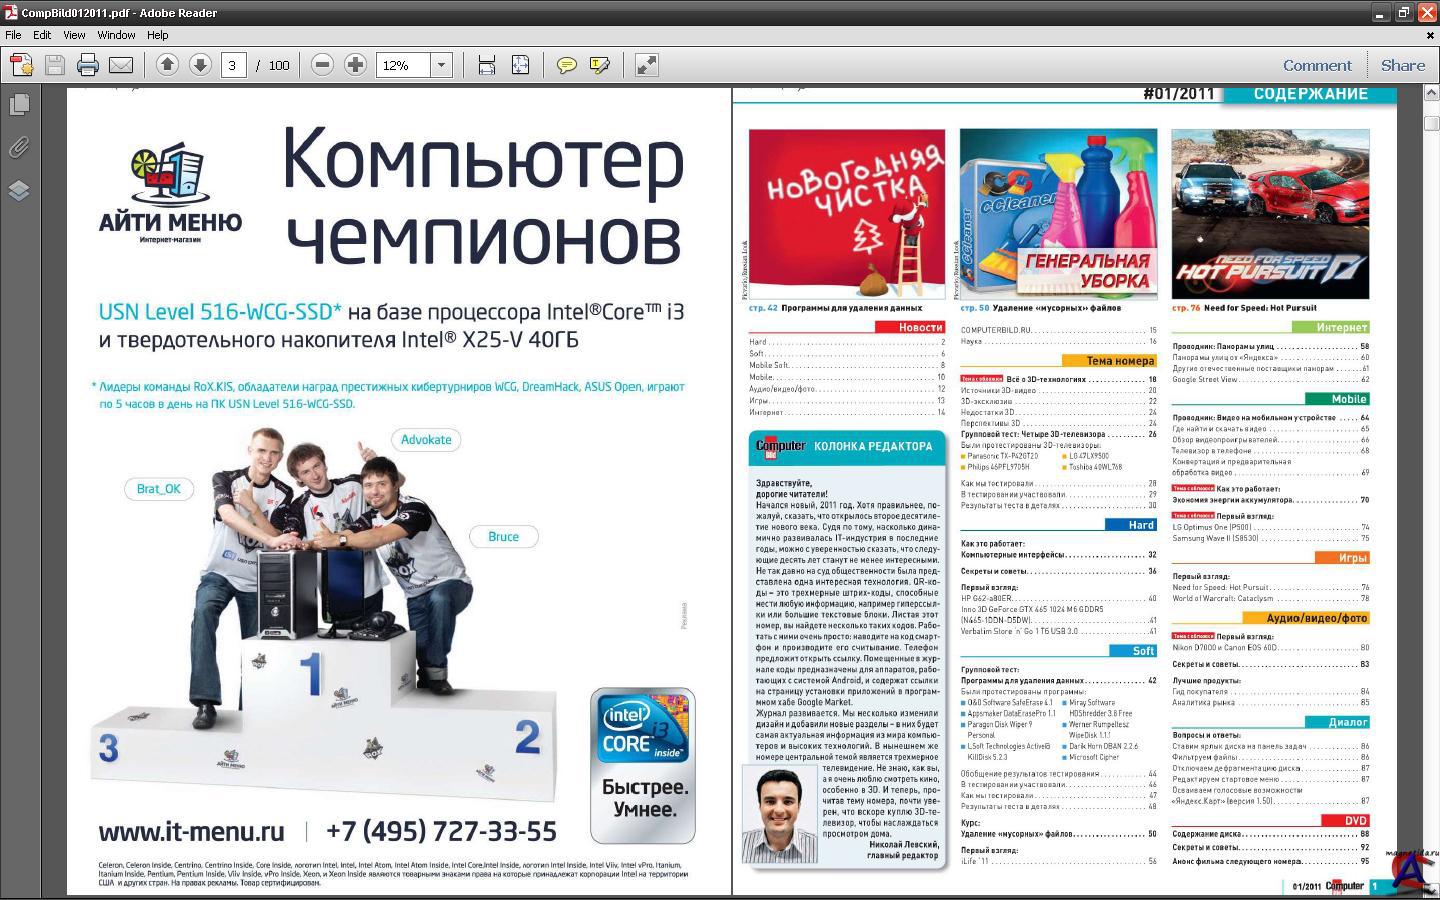Click the Create PDF toolbar icon
The width and height of the screenshot is (1440, 900).
21,65
